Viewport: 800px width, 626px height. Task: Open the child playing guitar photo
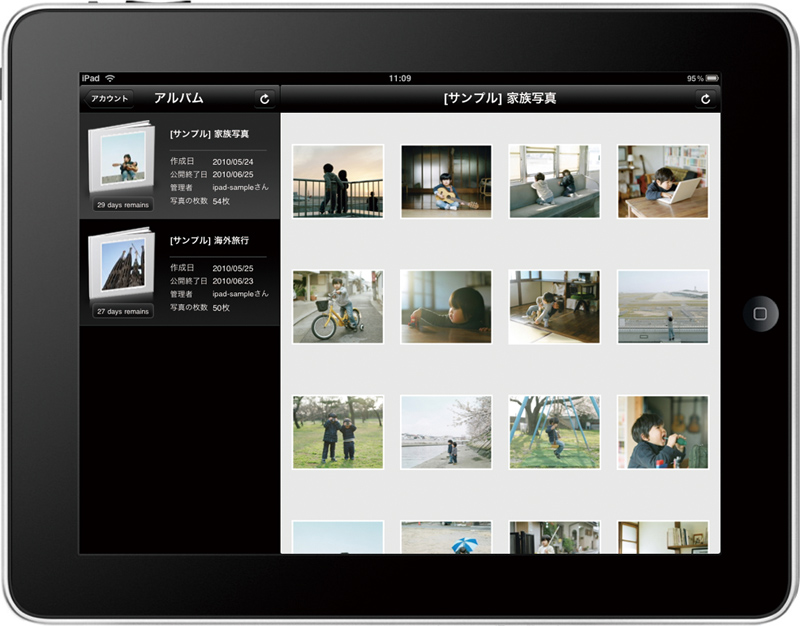point(446,182)
